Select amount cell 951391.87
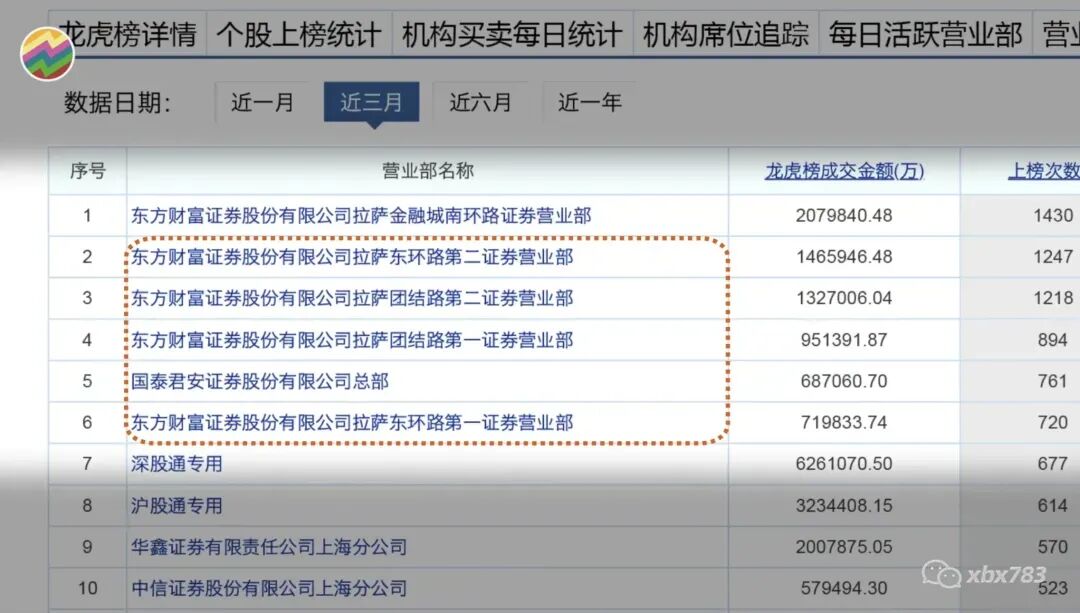1080x613 pixels. 844,340
